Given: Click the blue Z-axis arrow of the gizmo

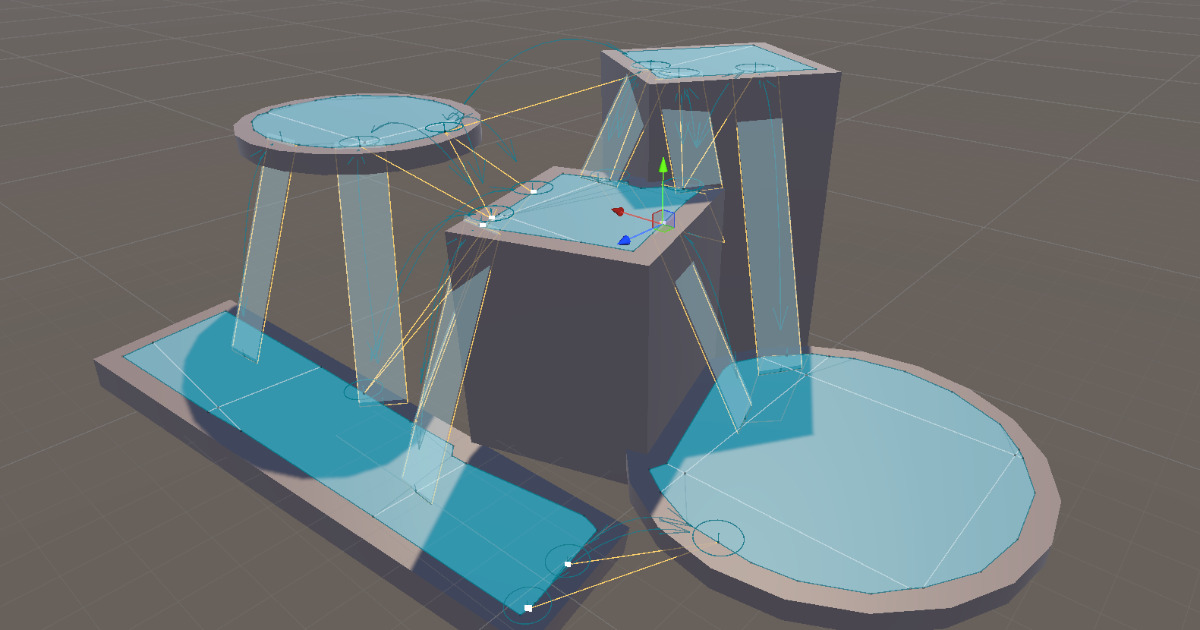Looking at the screenshot, I should (626, 240).
